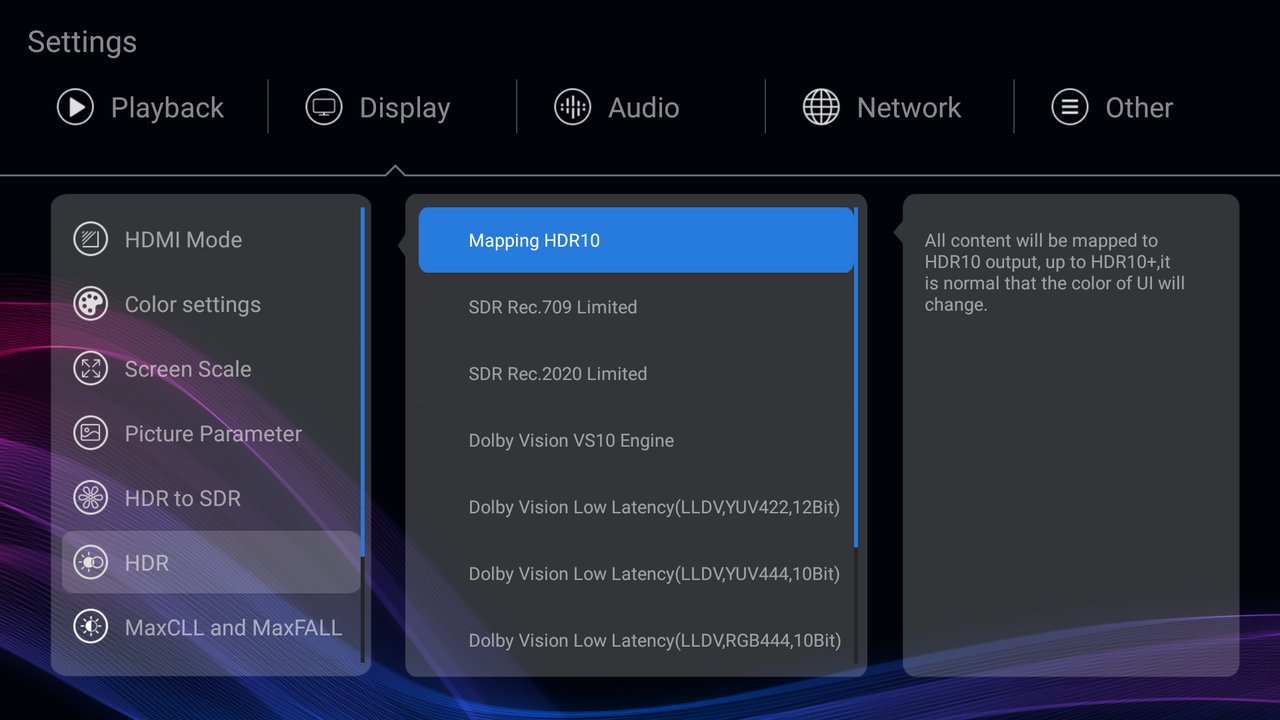
Task: Select SDR Rec.2020 Limited output
Action: click(636, 374)
